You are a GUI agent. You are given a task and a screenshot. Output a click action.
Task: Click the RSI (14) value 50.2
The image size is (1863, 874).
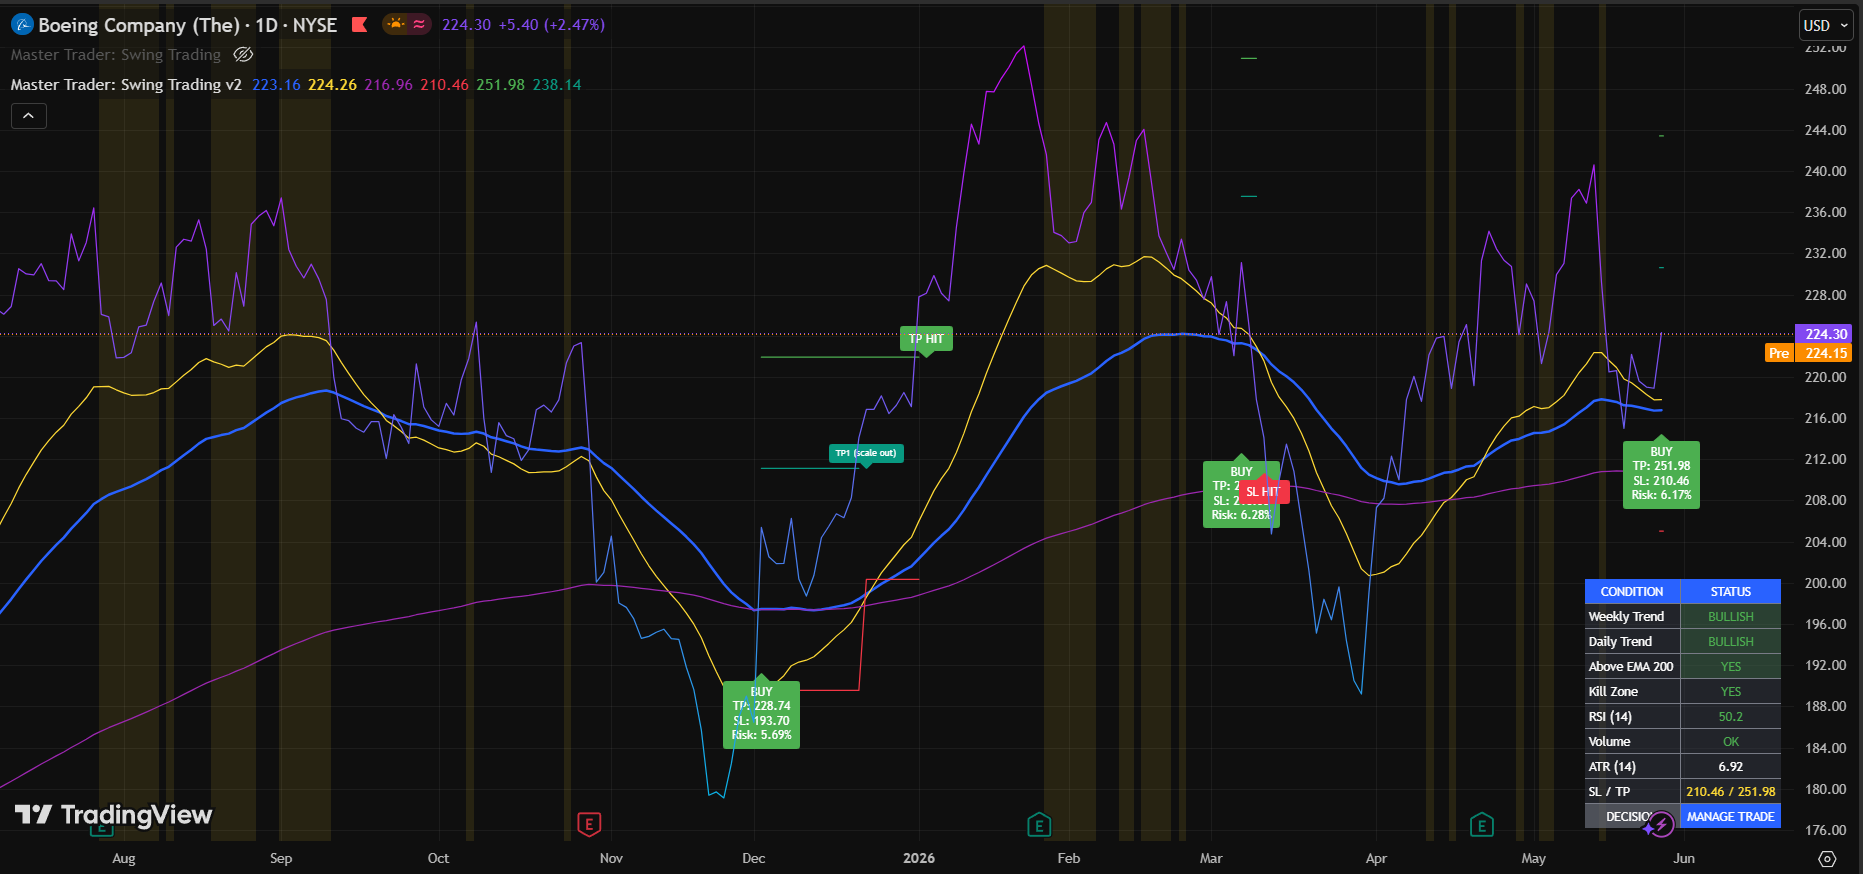[1730, 717]
